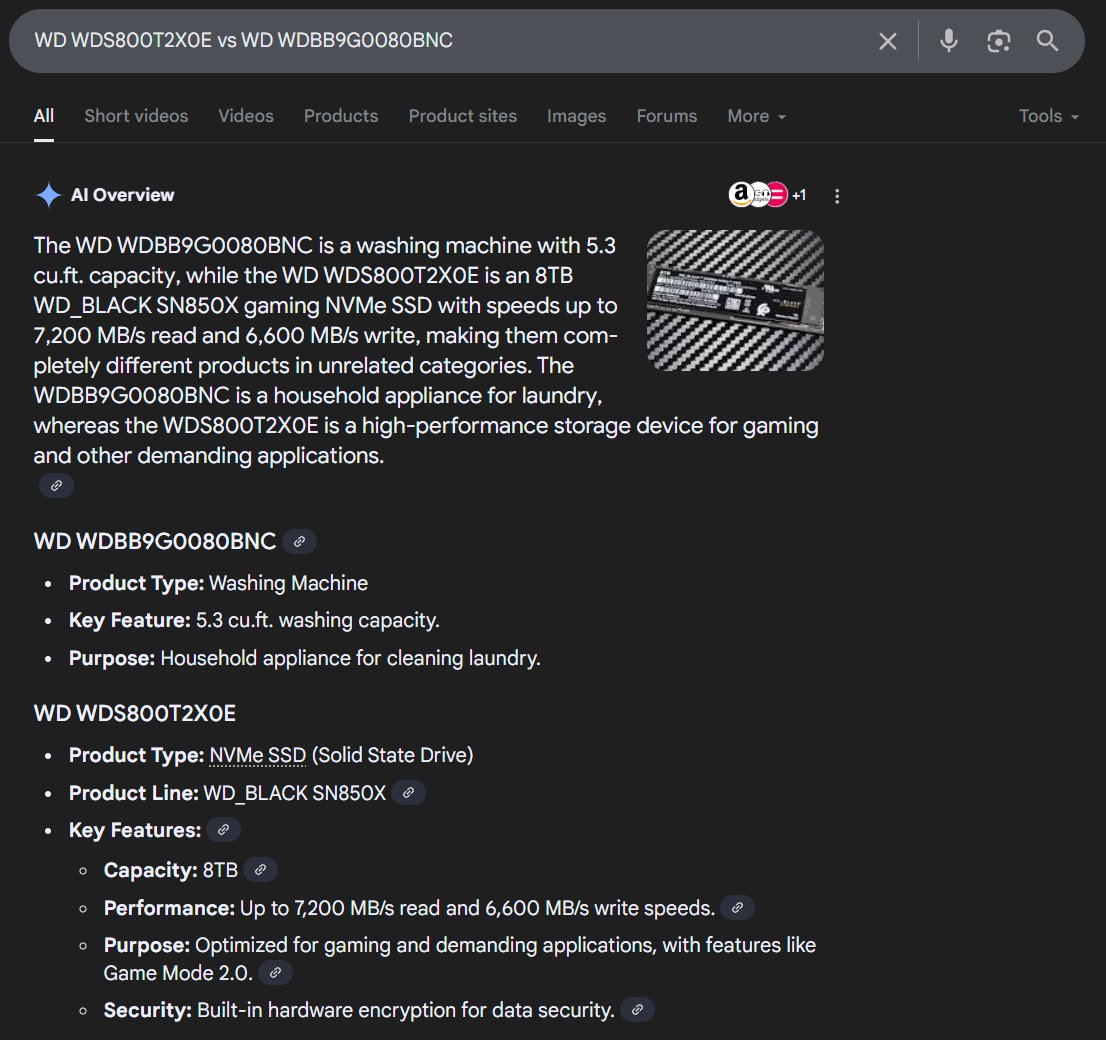Open source link after Security encryption line

(637, 1010)
